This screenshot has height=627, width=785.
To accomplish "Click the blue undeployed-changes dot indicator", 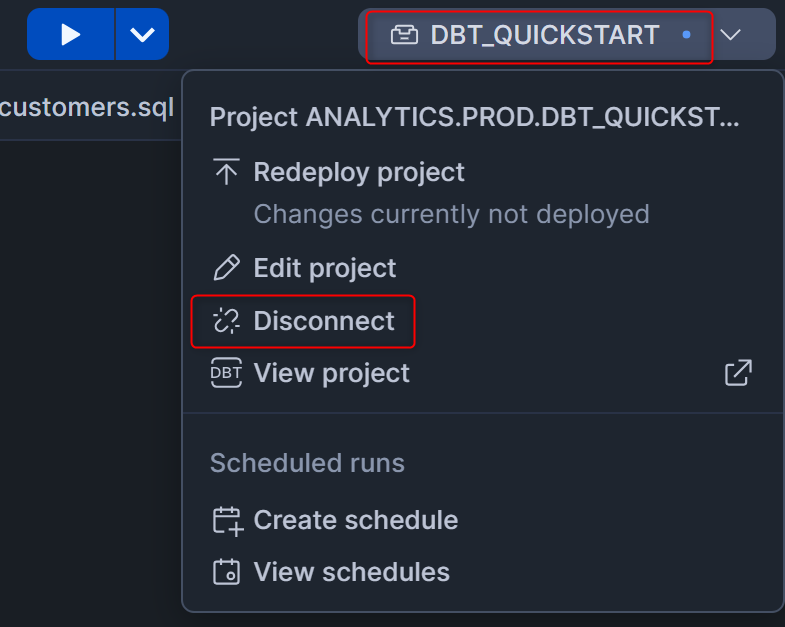I will 686,35.
